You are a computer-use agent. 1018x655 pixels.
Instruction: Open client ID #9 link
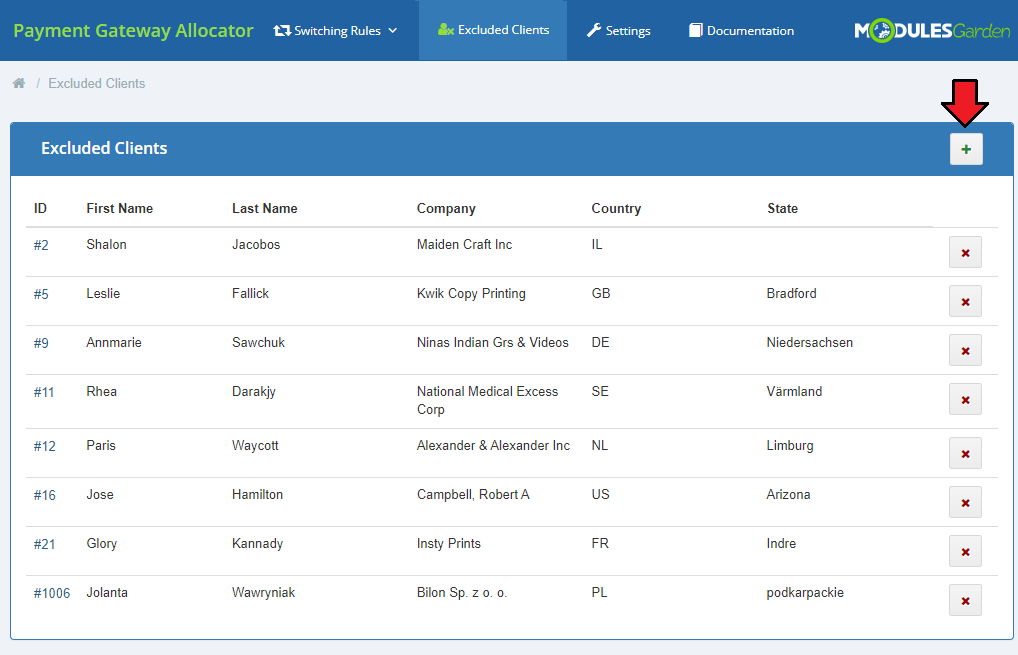(41, 343)
